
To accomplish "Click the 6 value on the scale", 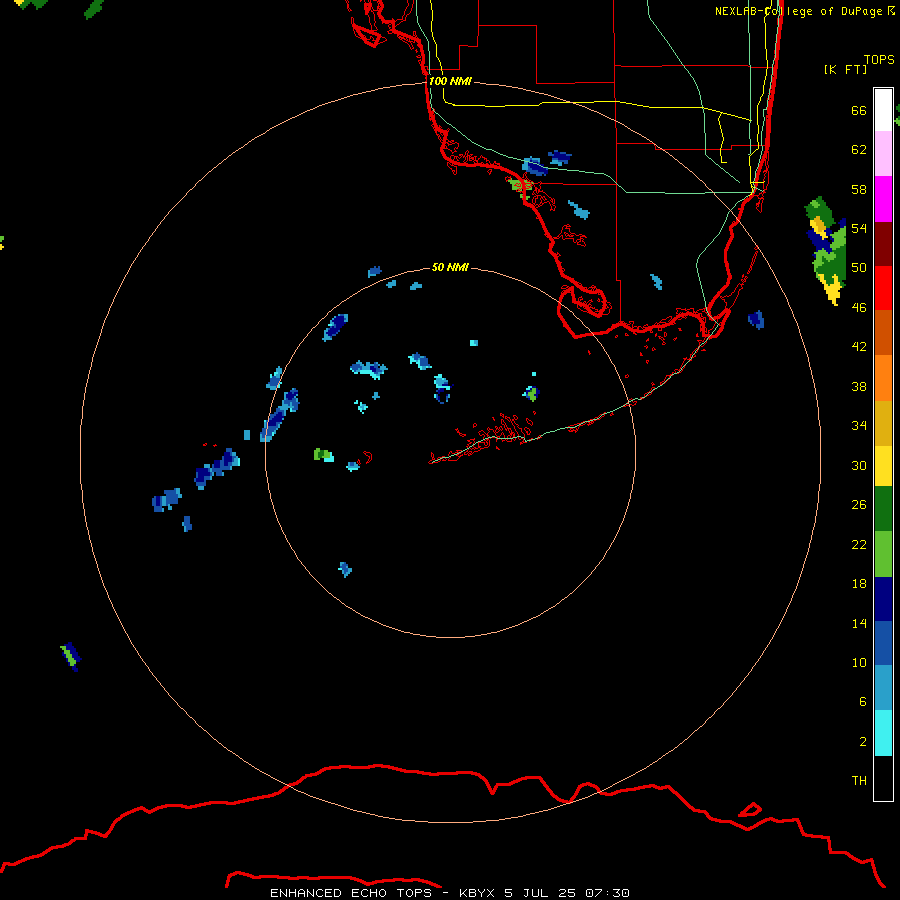I will click(x=862, y=701).
